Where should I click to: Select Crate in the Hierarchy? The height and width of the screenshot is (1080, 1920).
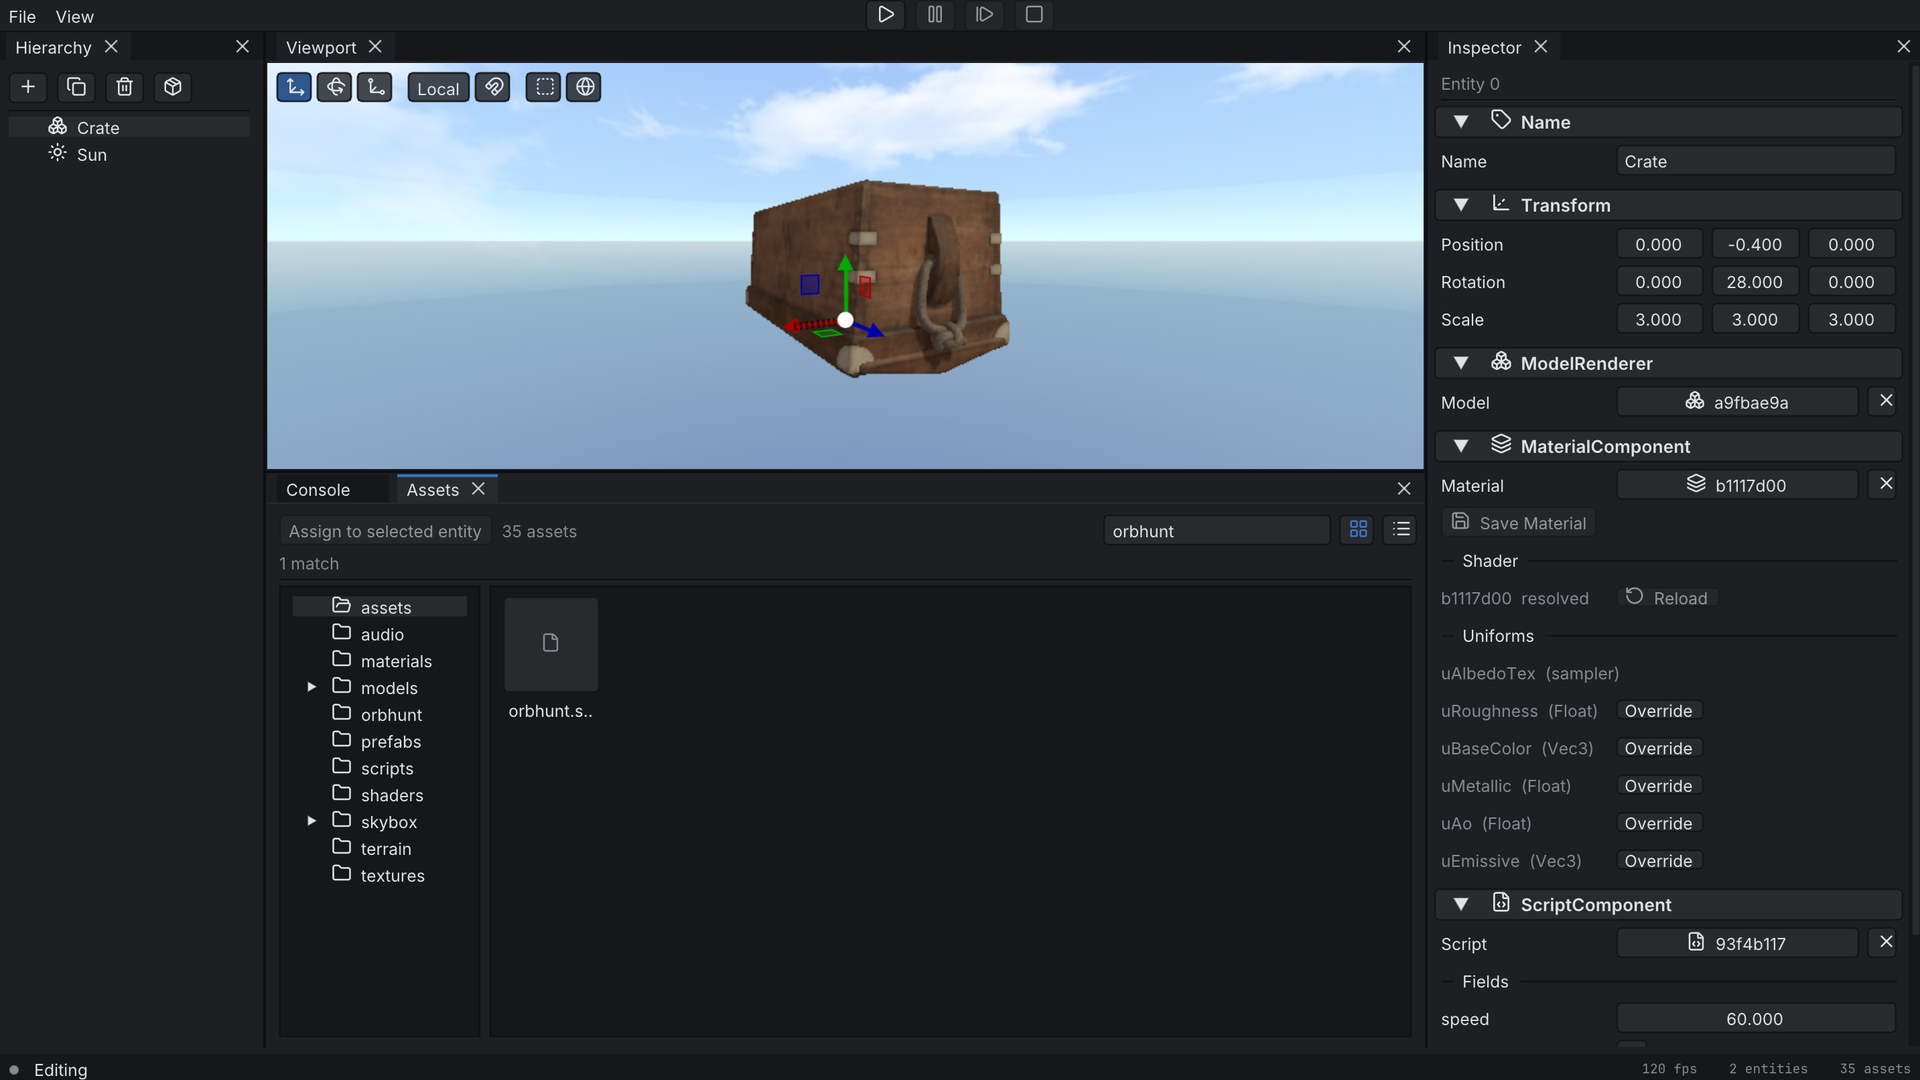pos(129,127)
